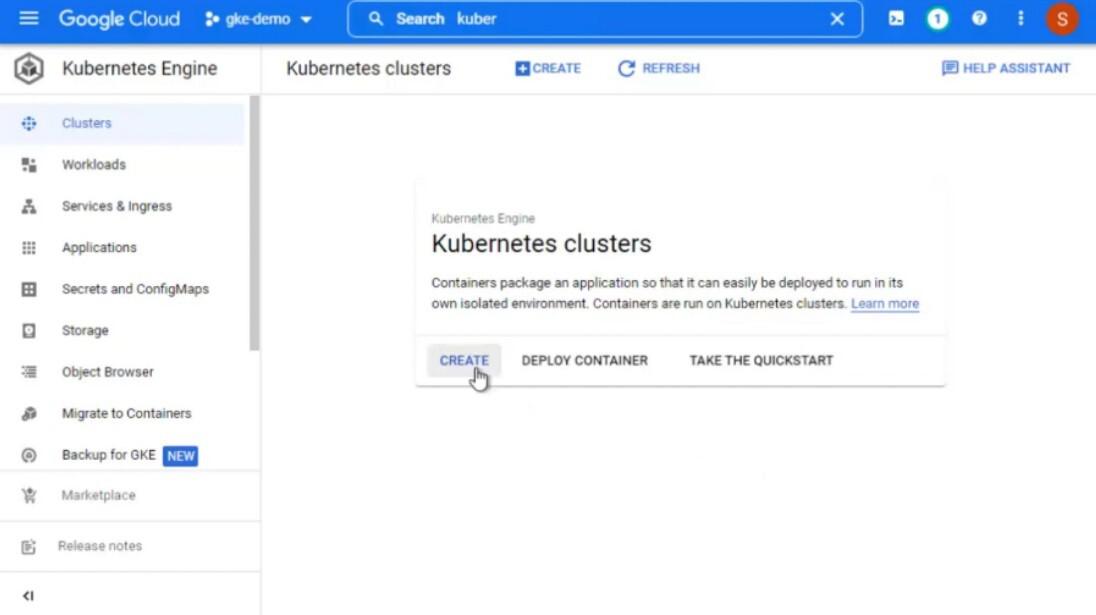Click the search magnifier icon
This screenshot has height=615, width=1096.
(375, 19)
